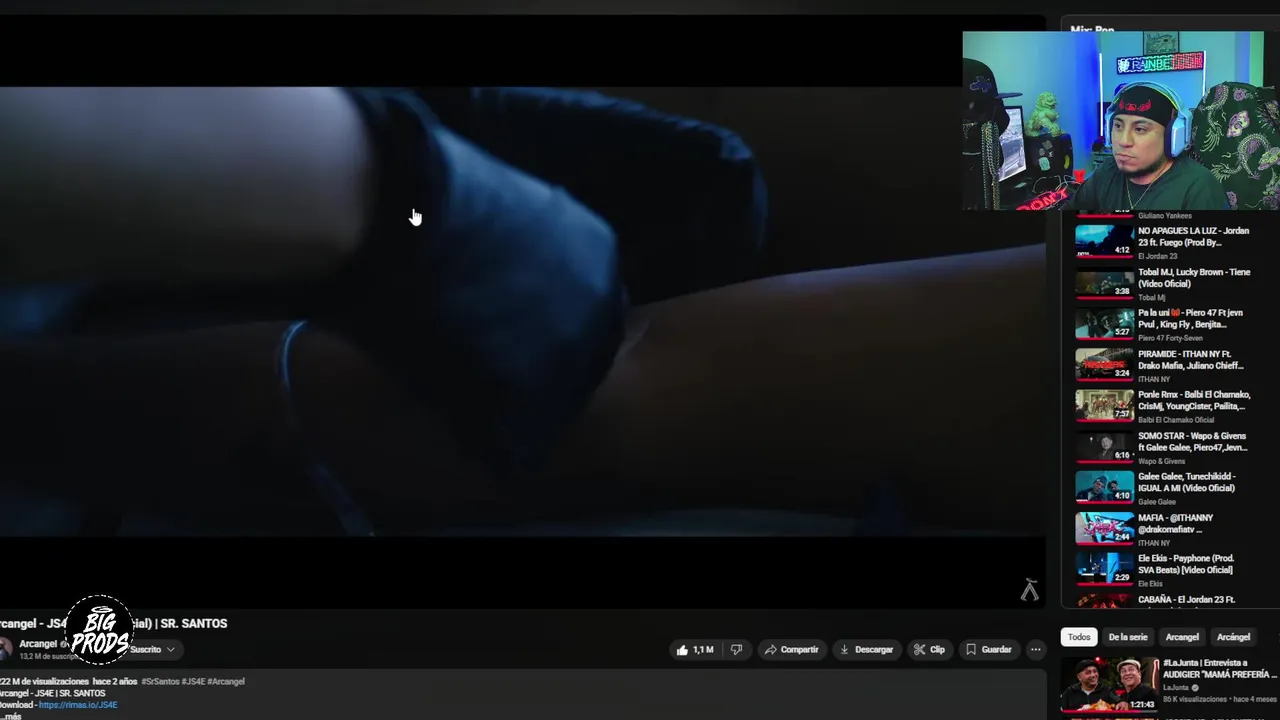
Task: Play Ele Ekis - Payphone thumbnail
Action: 1104,570
